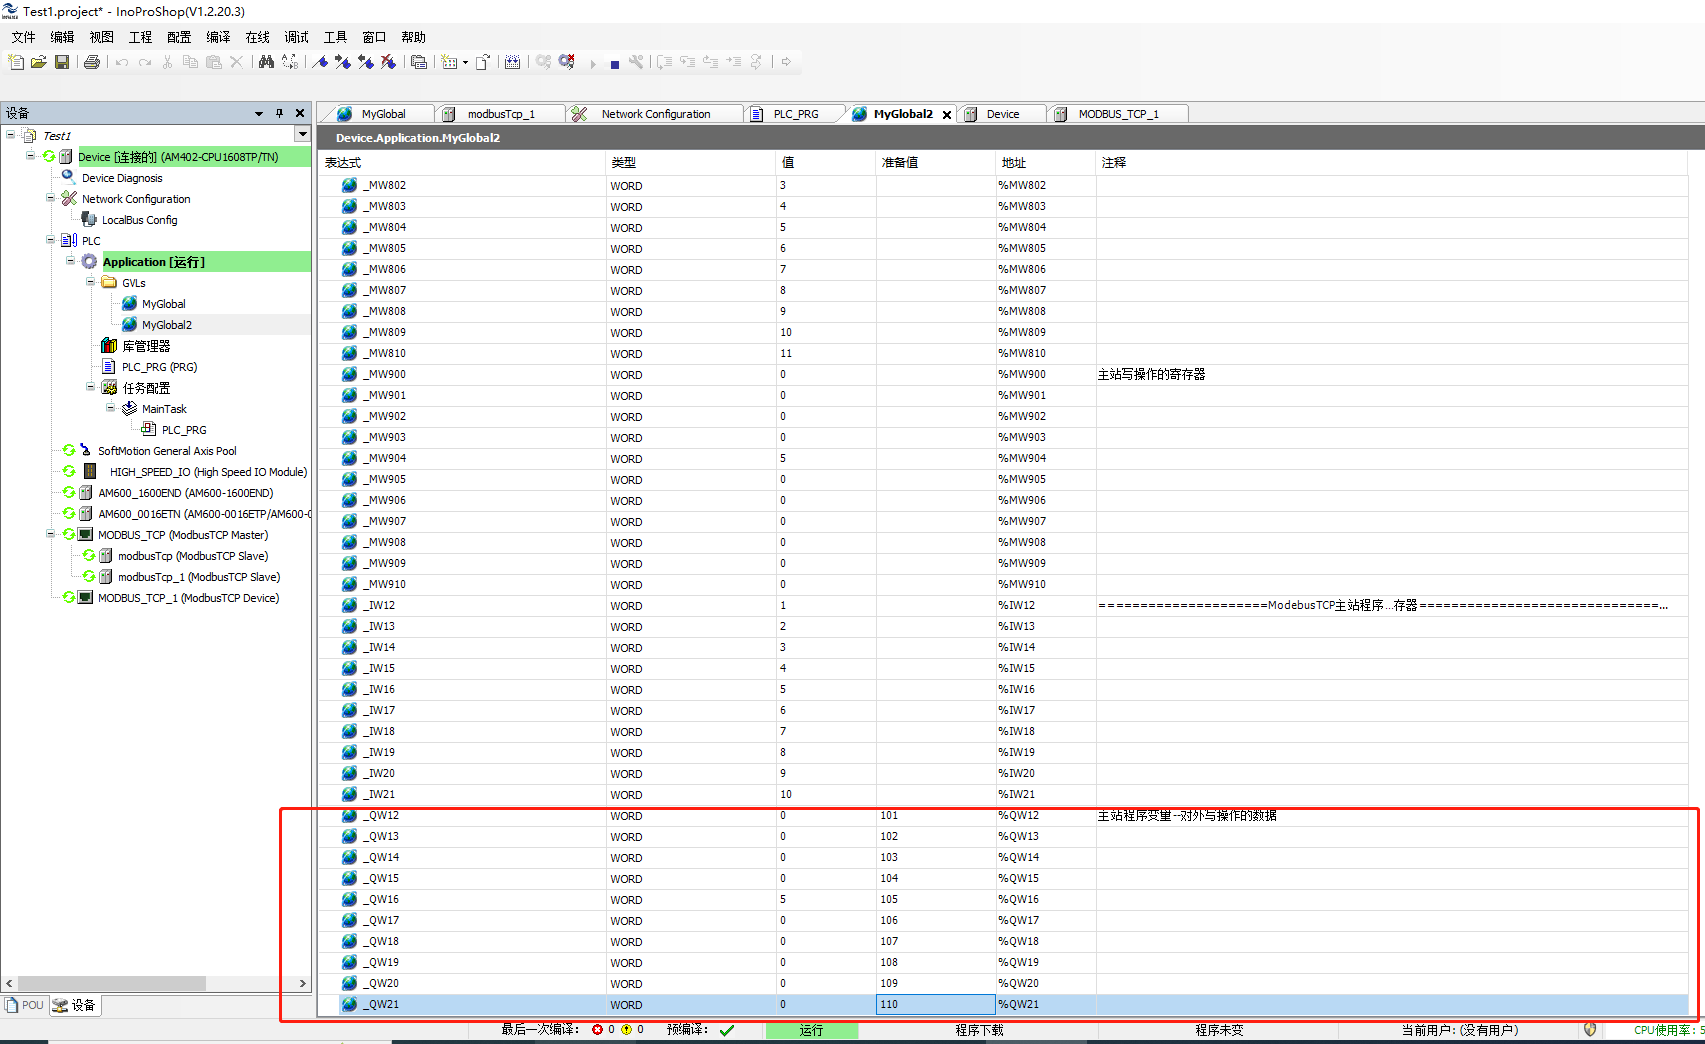1705x1044 pixels.
Task: Switch to the PLC_PRG editor tab
Action: coord(796,114)
